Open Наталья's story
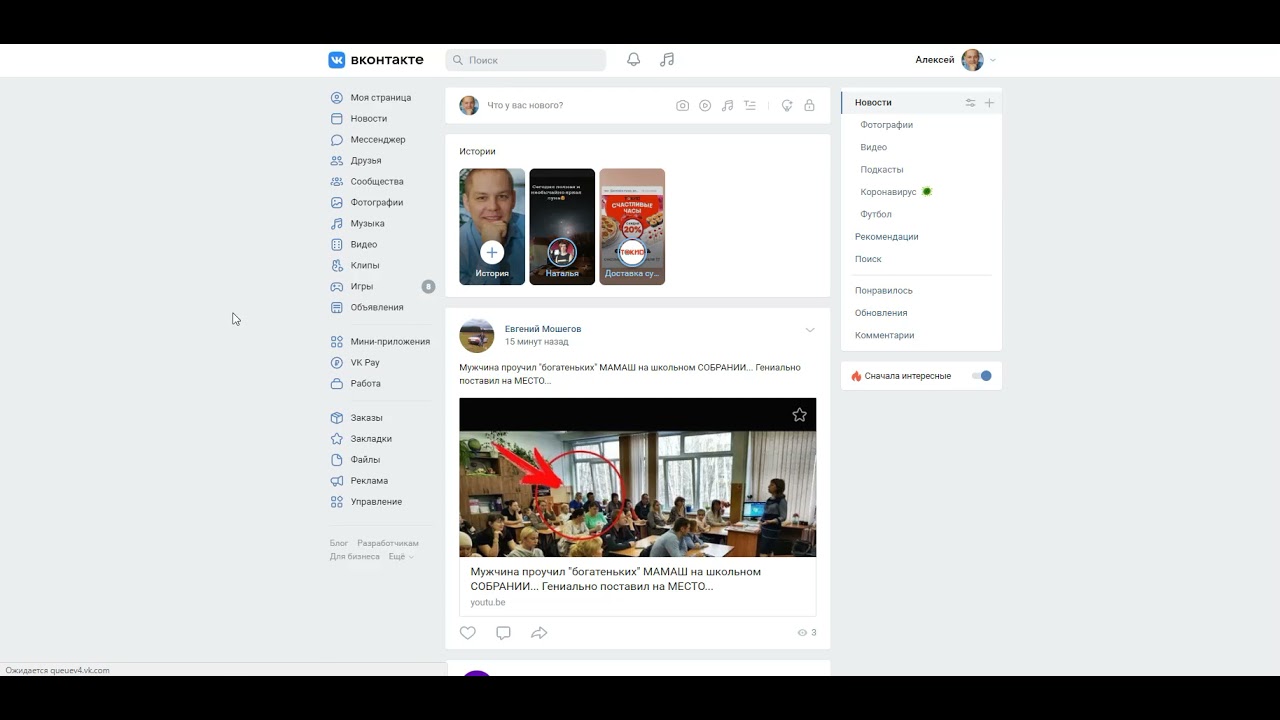1280x720 pixels. 562,227
